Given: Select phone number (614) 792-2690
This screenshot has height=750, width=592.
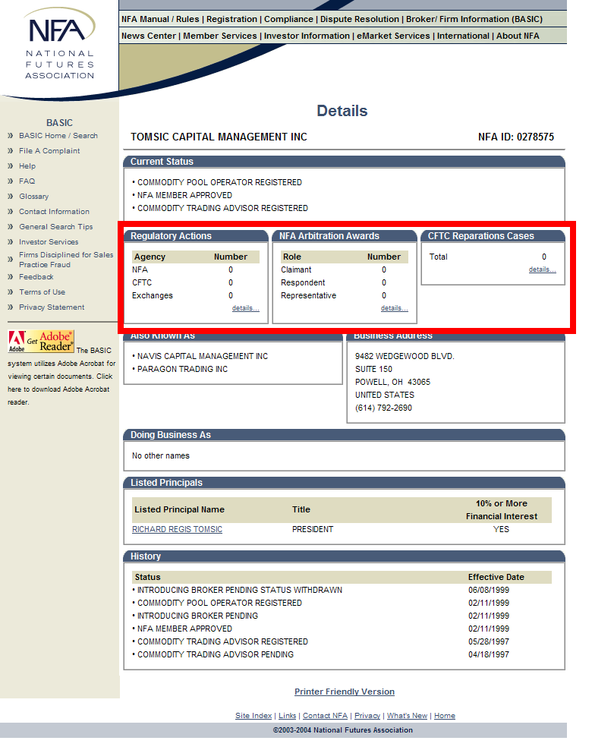Looking at the screenshot, I should tap(384, 408).
